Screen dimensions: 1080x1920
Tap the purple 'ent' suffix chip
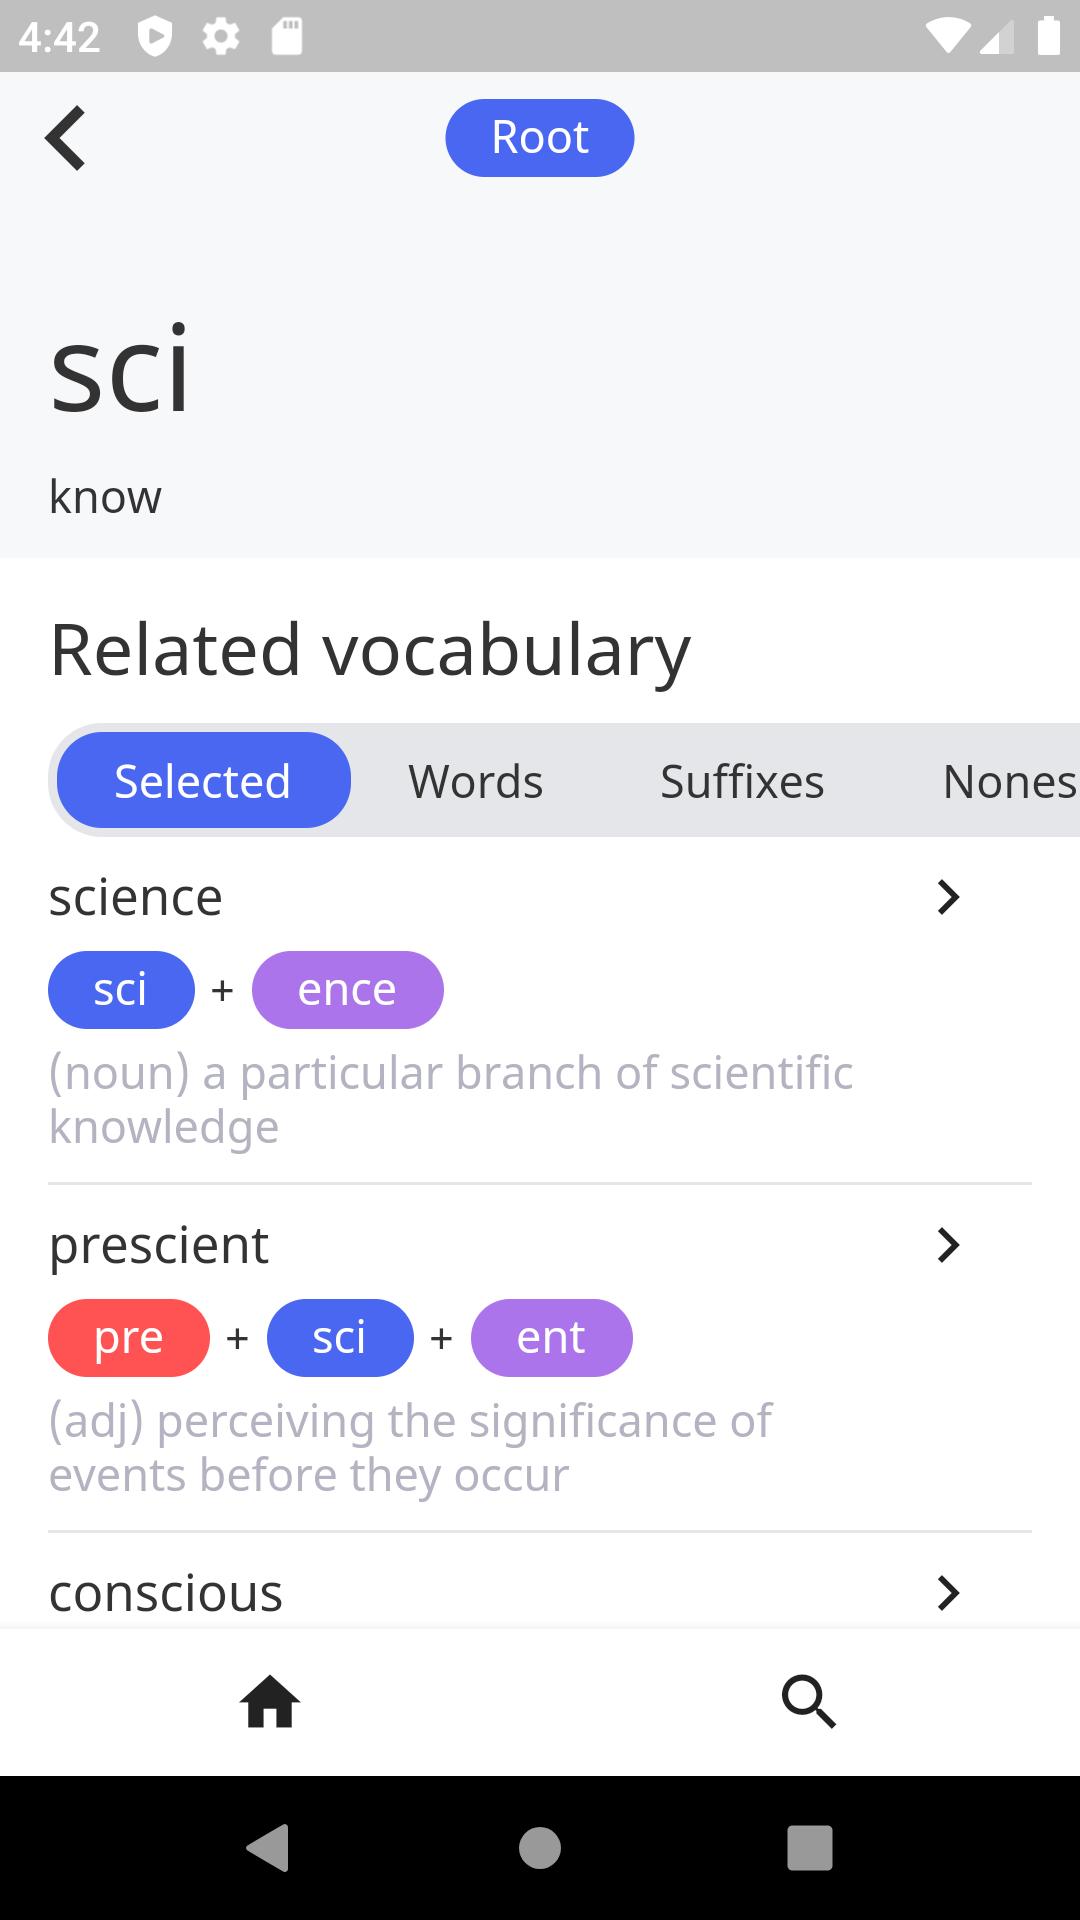(x=551, y=1338)
